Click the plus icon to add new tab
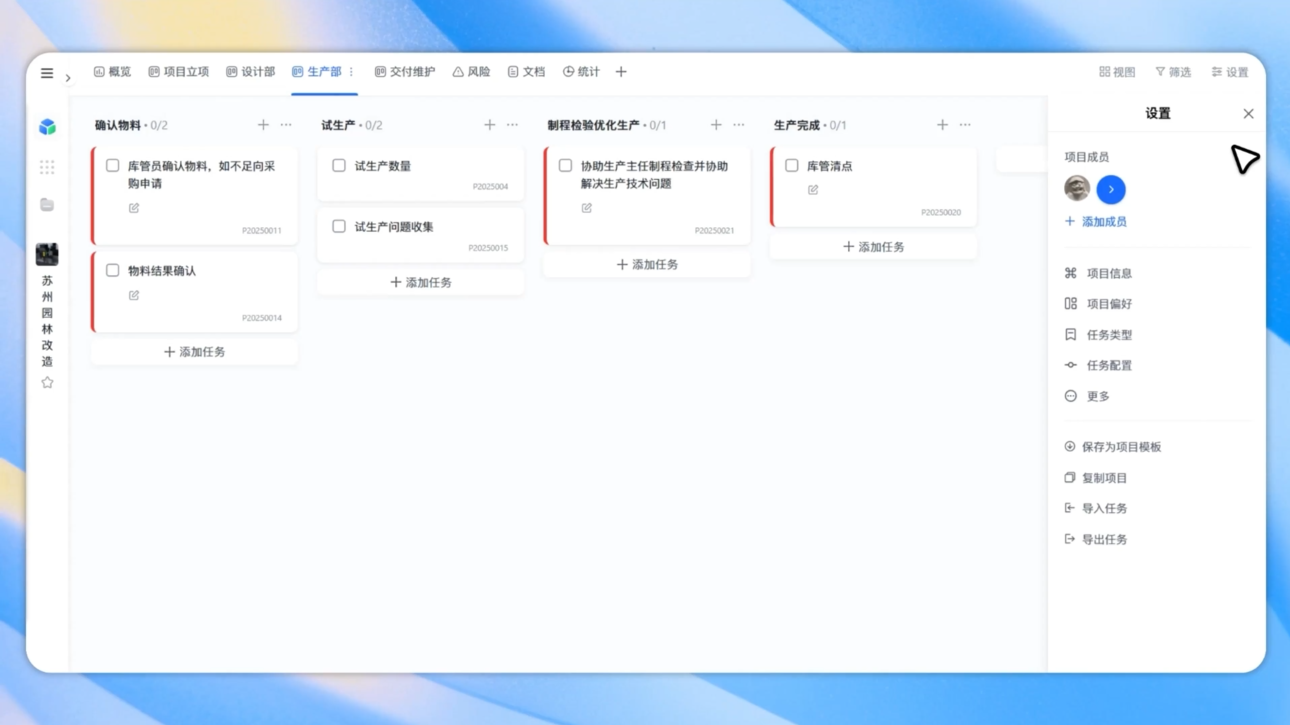The width and height of the screenshot is (1290, 725). click(x=621, y=72)
